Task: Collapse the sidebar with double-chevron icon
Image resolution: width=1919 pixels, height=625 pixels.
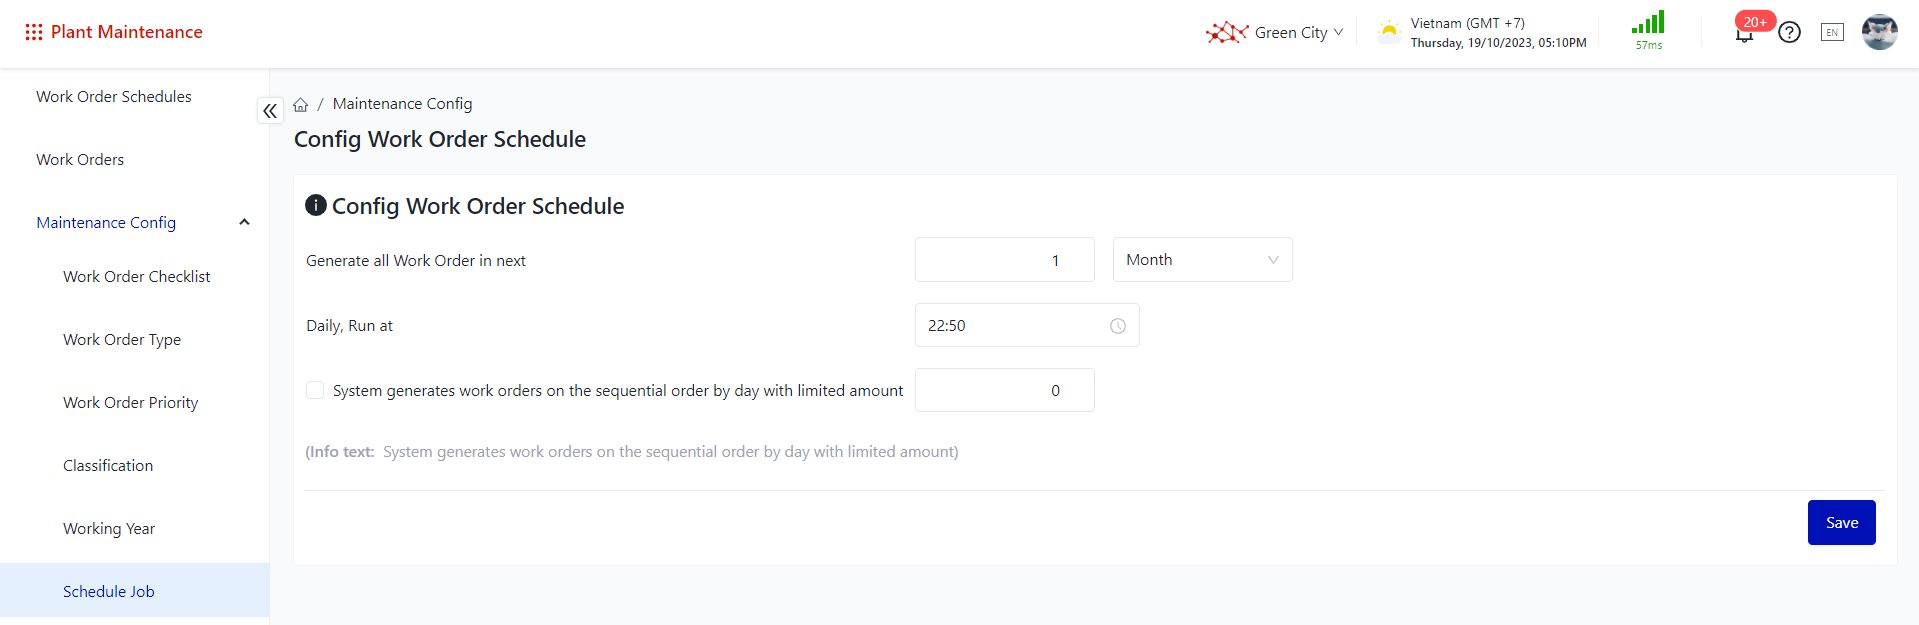Action: (x=270, y=111)
